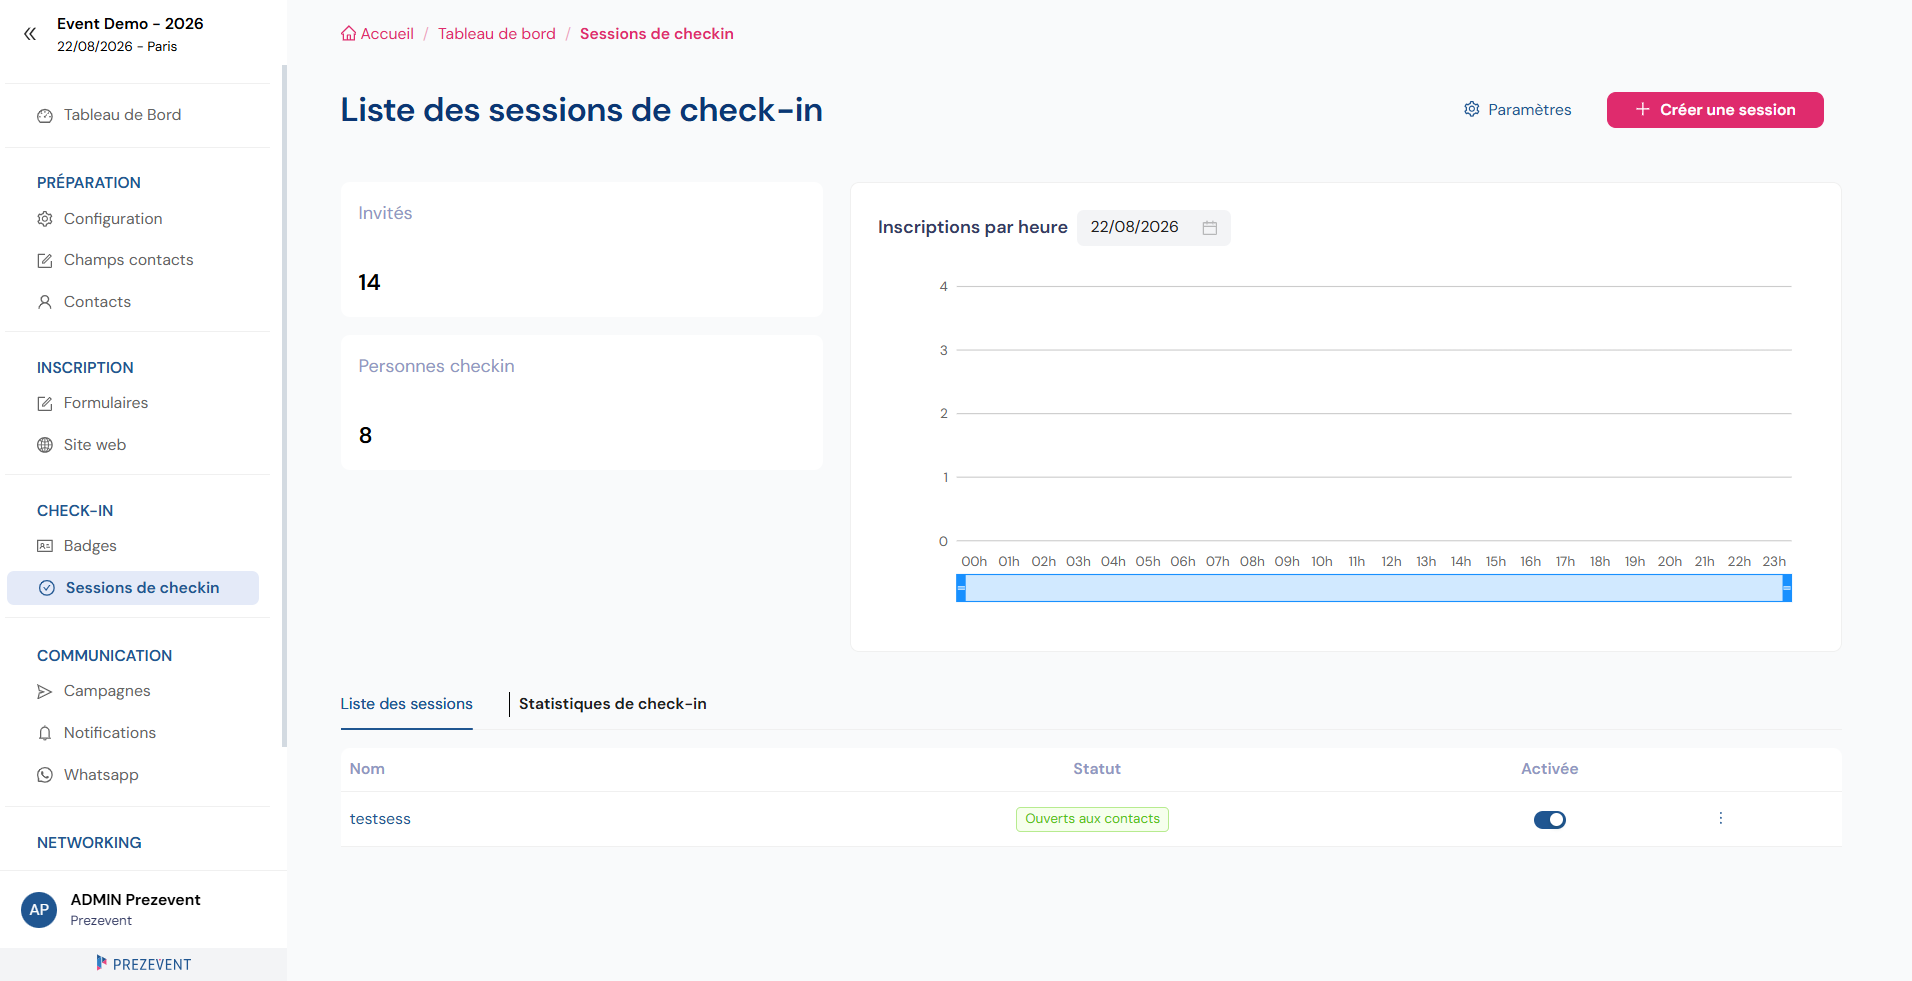
Task: Click the Sessions de checkin checkmark icon
Action: (x=47, y=588)
